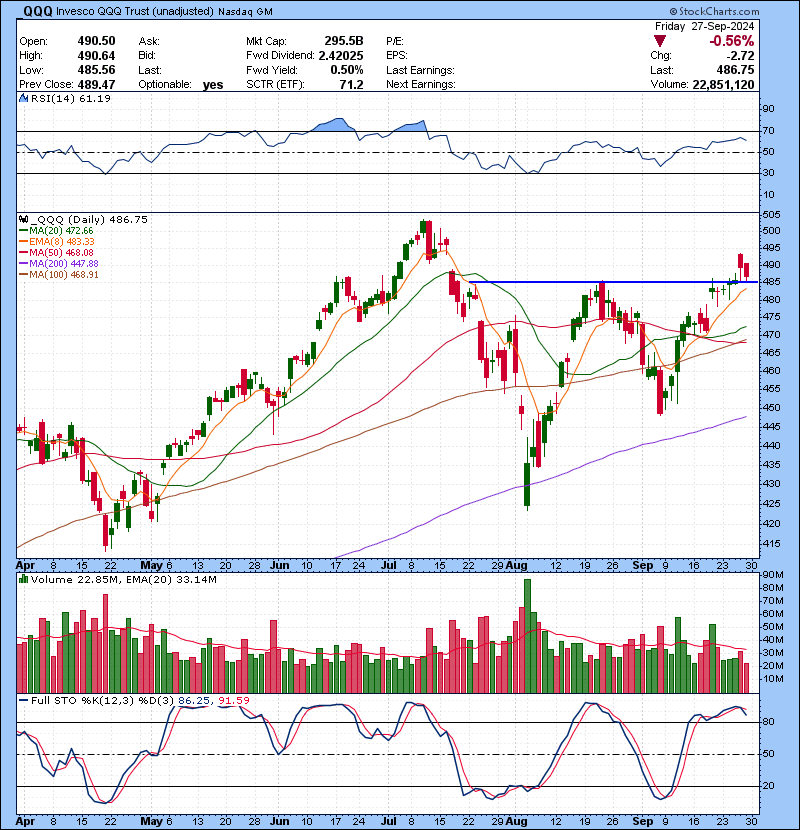Select the candlestick icon beside _QQQ (Daily)
Viewport: 800px width, 830px height.
pos(24,220)
